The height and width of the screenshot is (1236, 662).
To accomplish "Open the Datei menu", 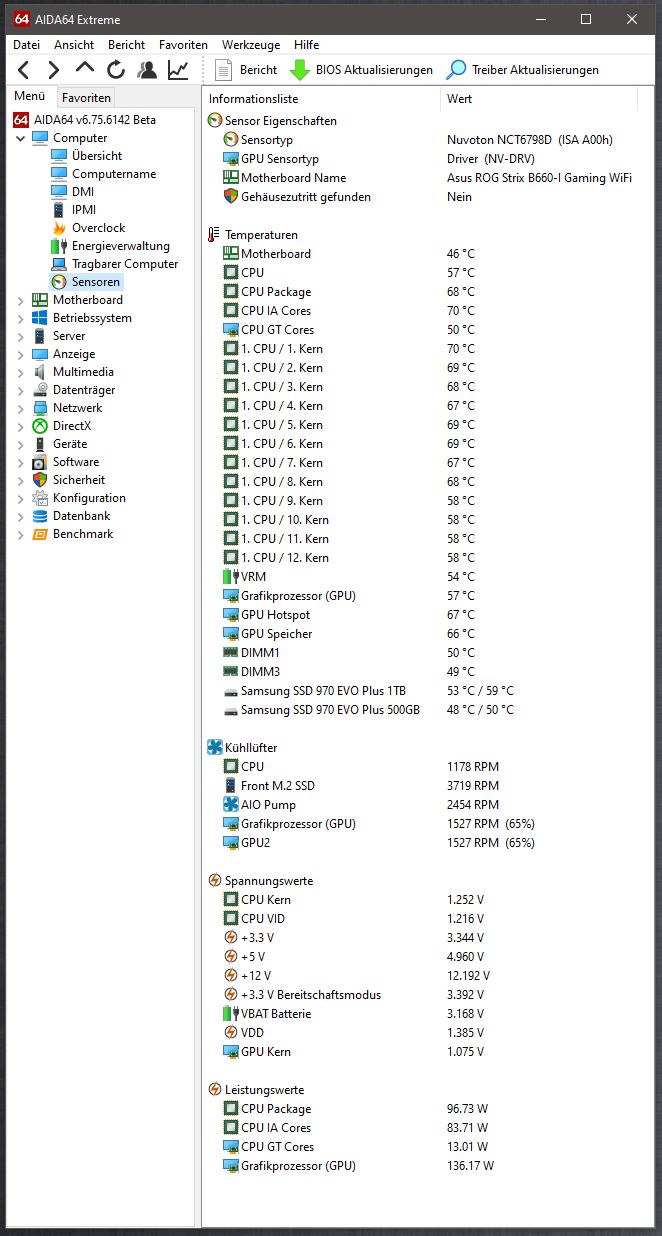I will [x=27, y=45].
